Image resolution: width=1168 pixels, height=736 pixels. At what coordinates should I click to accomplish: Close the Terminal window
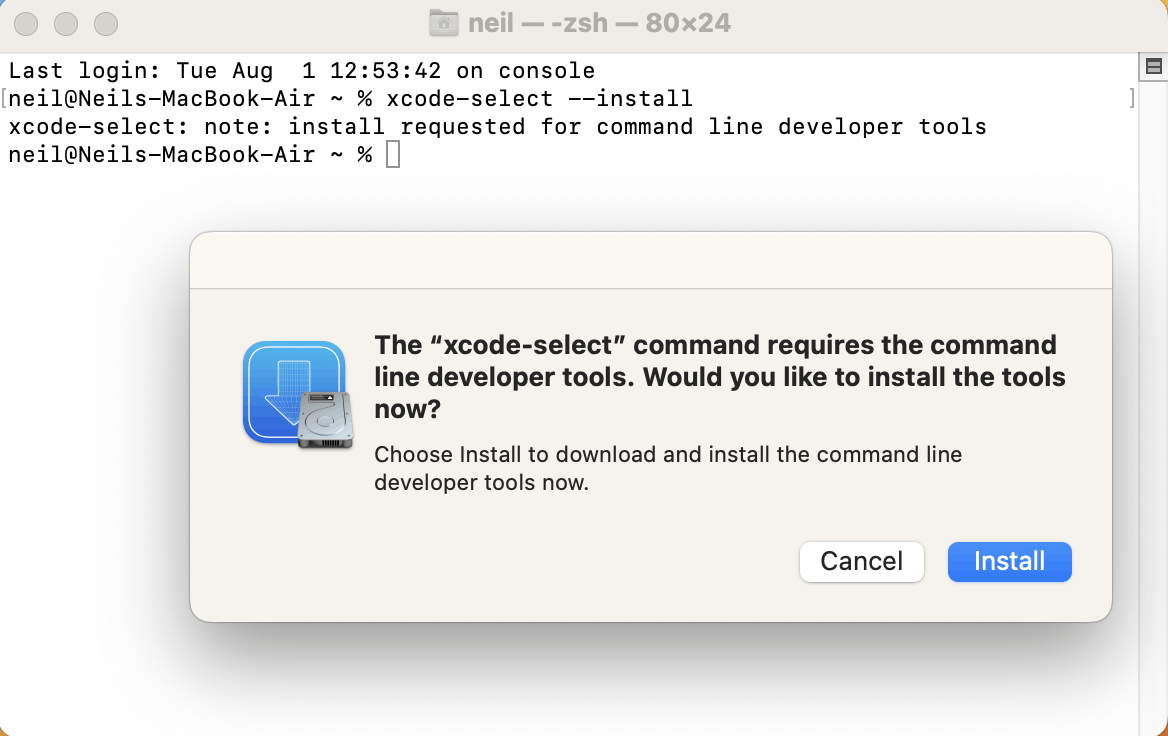point(28,23)
